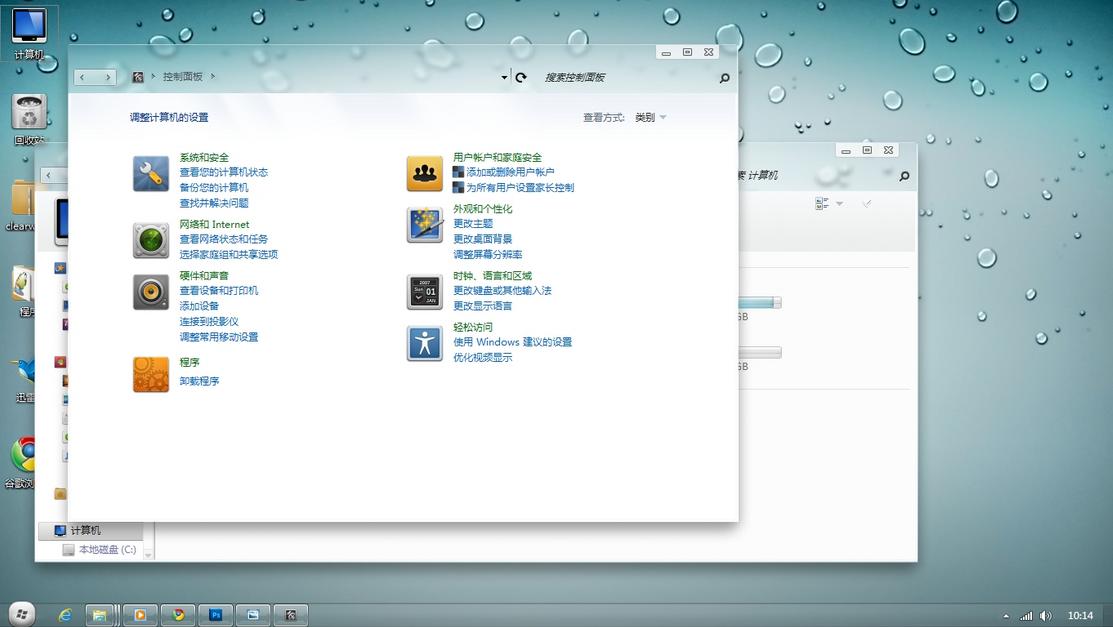Viewport: 1113px width, 627px height.
Task: Select the 硬件和声音 speaker icon
Action: [x=150, y=291]
